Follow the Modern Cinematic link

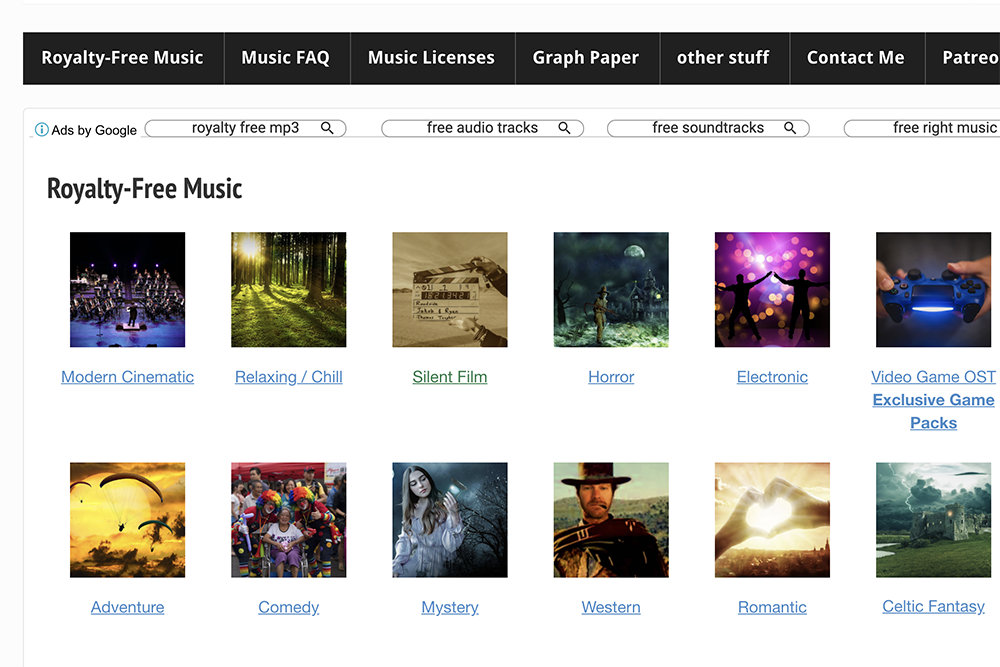(x=128, y=377)
